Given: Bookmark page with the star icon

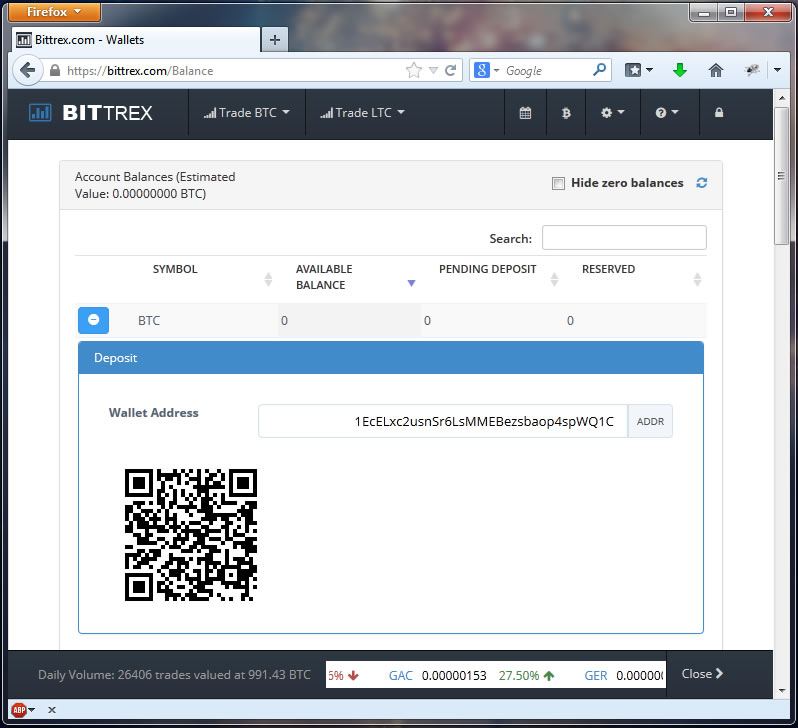Looking at the screenshot, I should coord(414,70).
